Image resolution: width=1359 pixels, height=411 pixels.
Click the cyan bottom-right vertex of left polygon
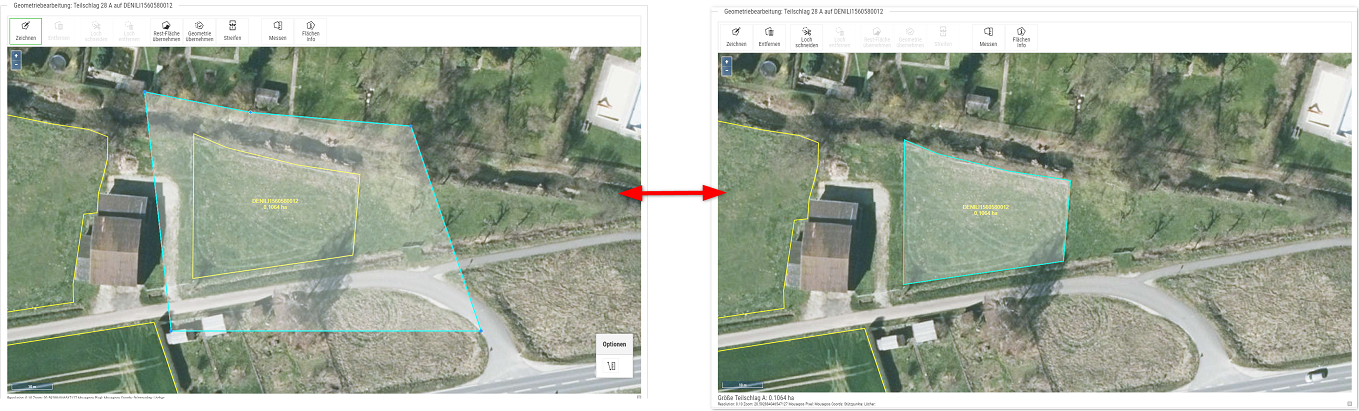480,330
